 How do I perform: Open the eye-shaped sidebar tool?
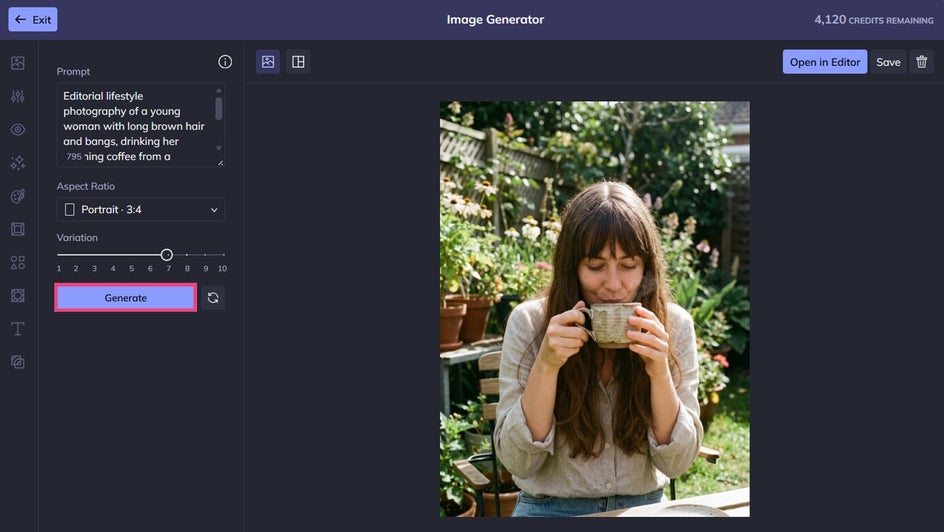[x=18, y=129]
